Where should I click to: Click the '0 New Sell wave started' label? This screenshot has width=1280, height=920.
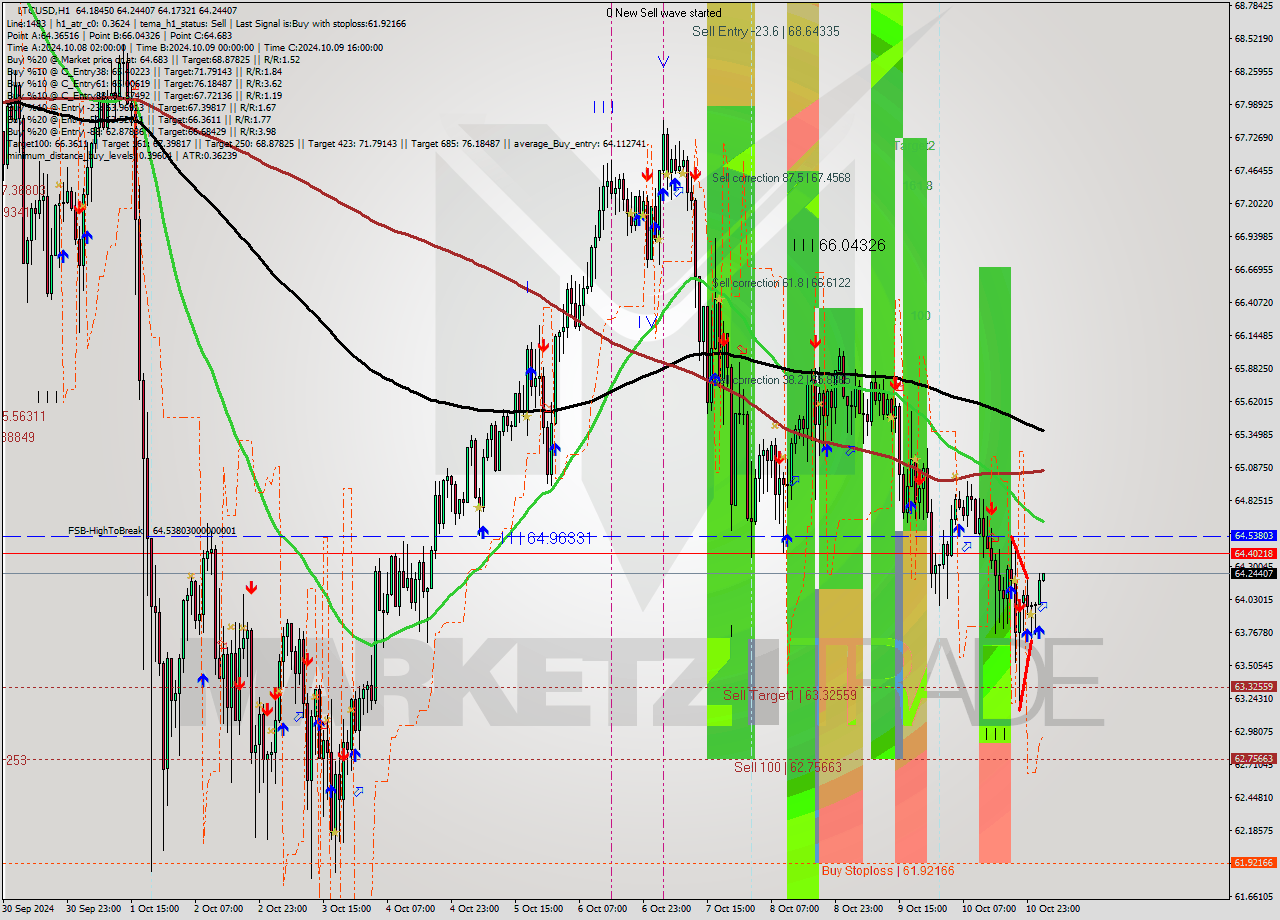coord(664,13)
